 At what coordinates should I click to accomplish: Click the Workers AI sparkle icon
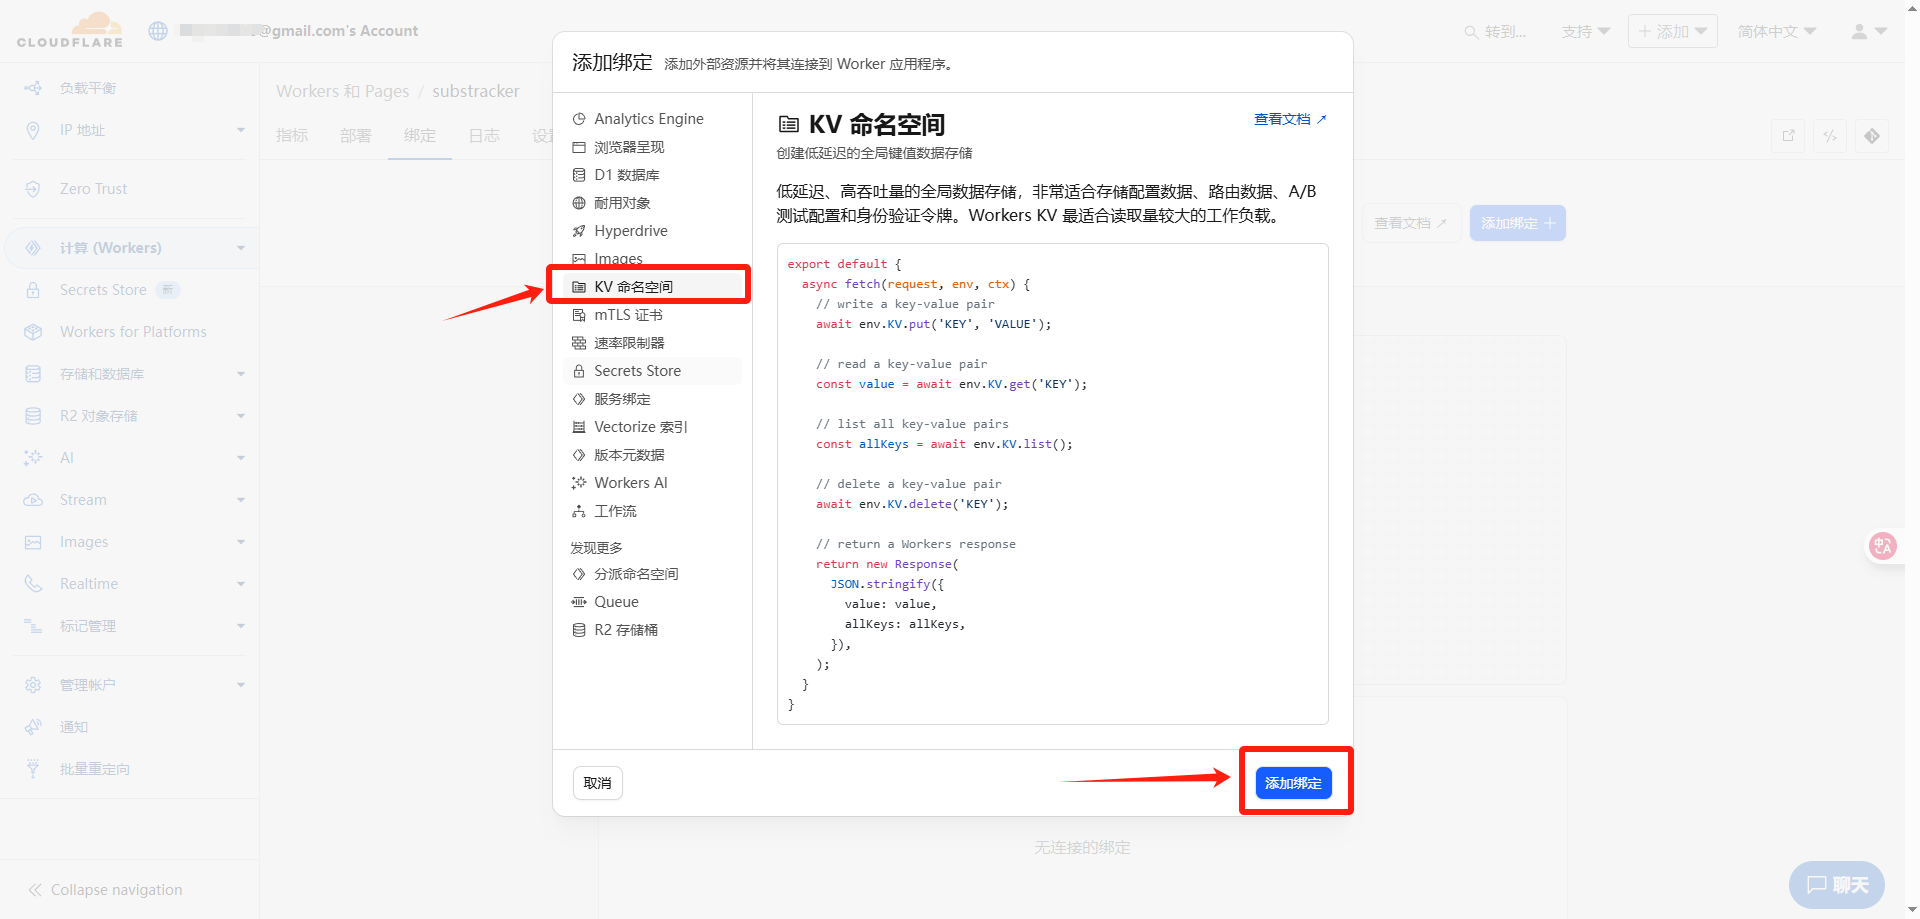point(579,483)
